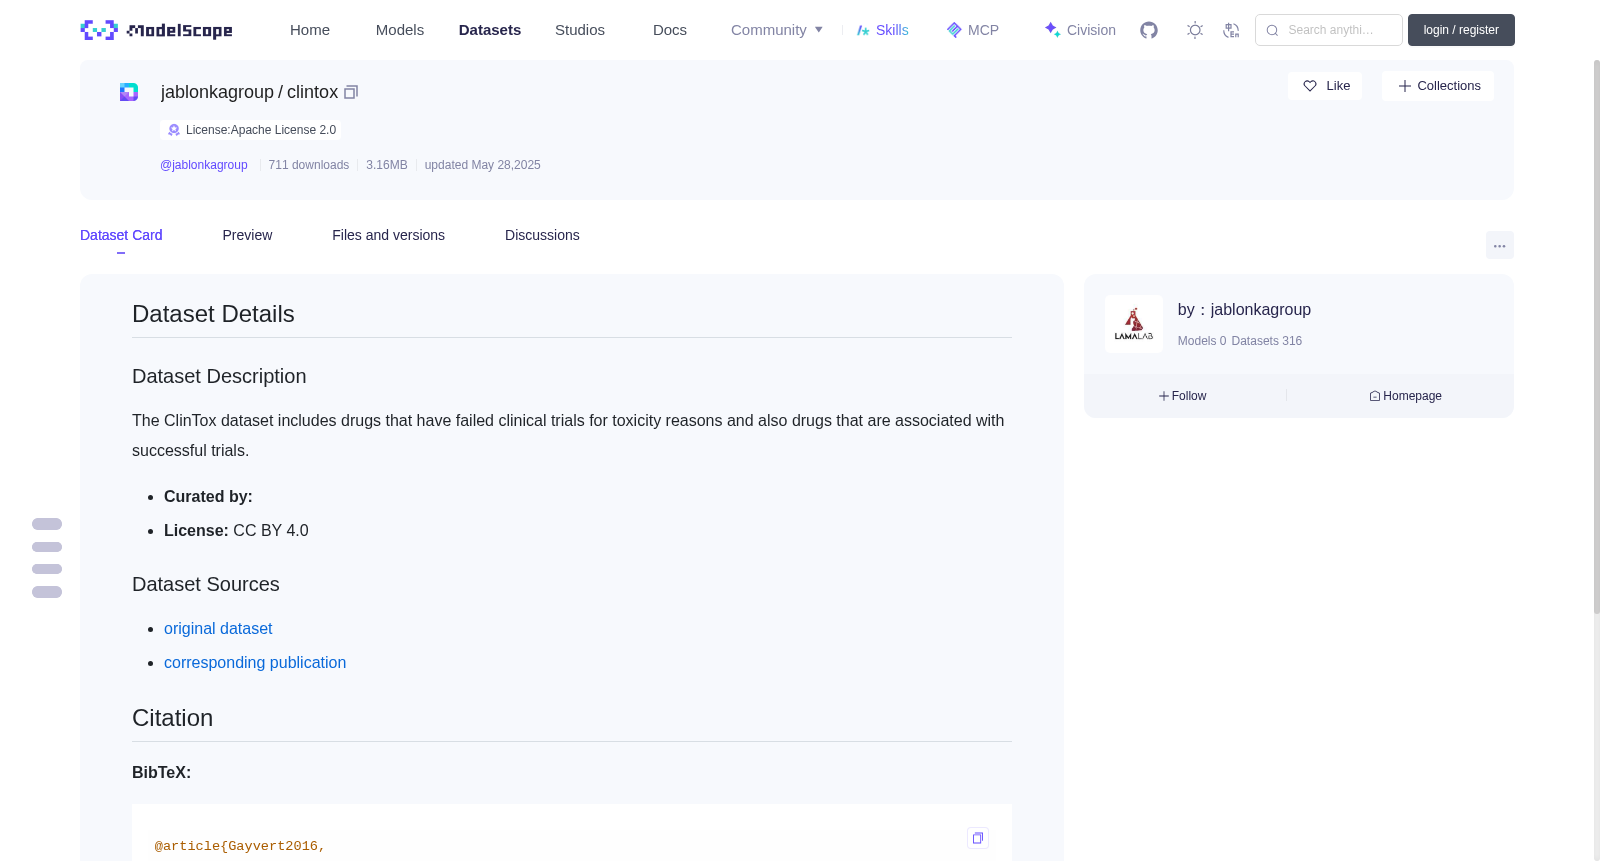Open the MCP page

coord(972,30)
